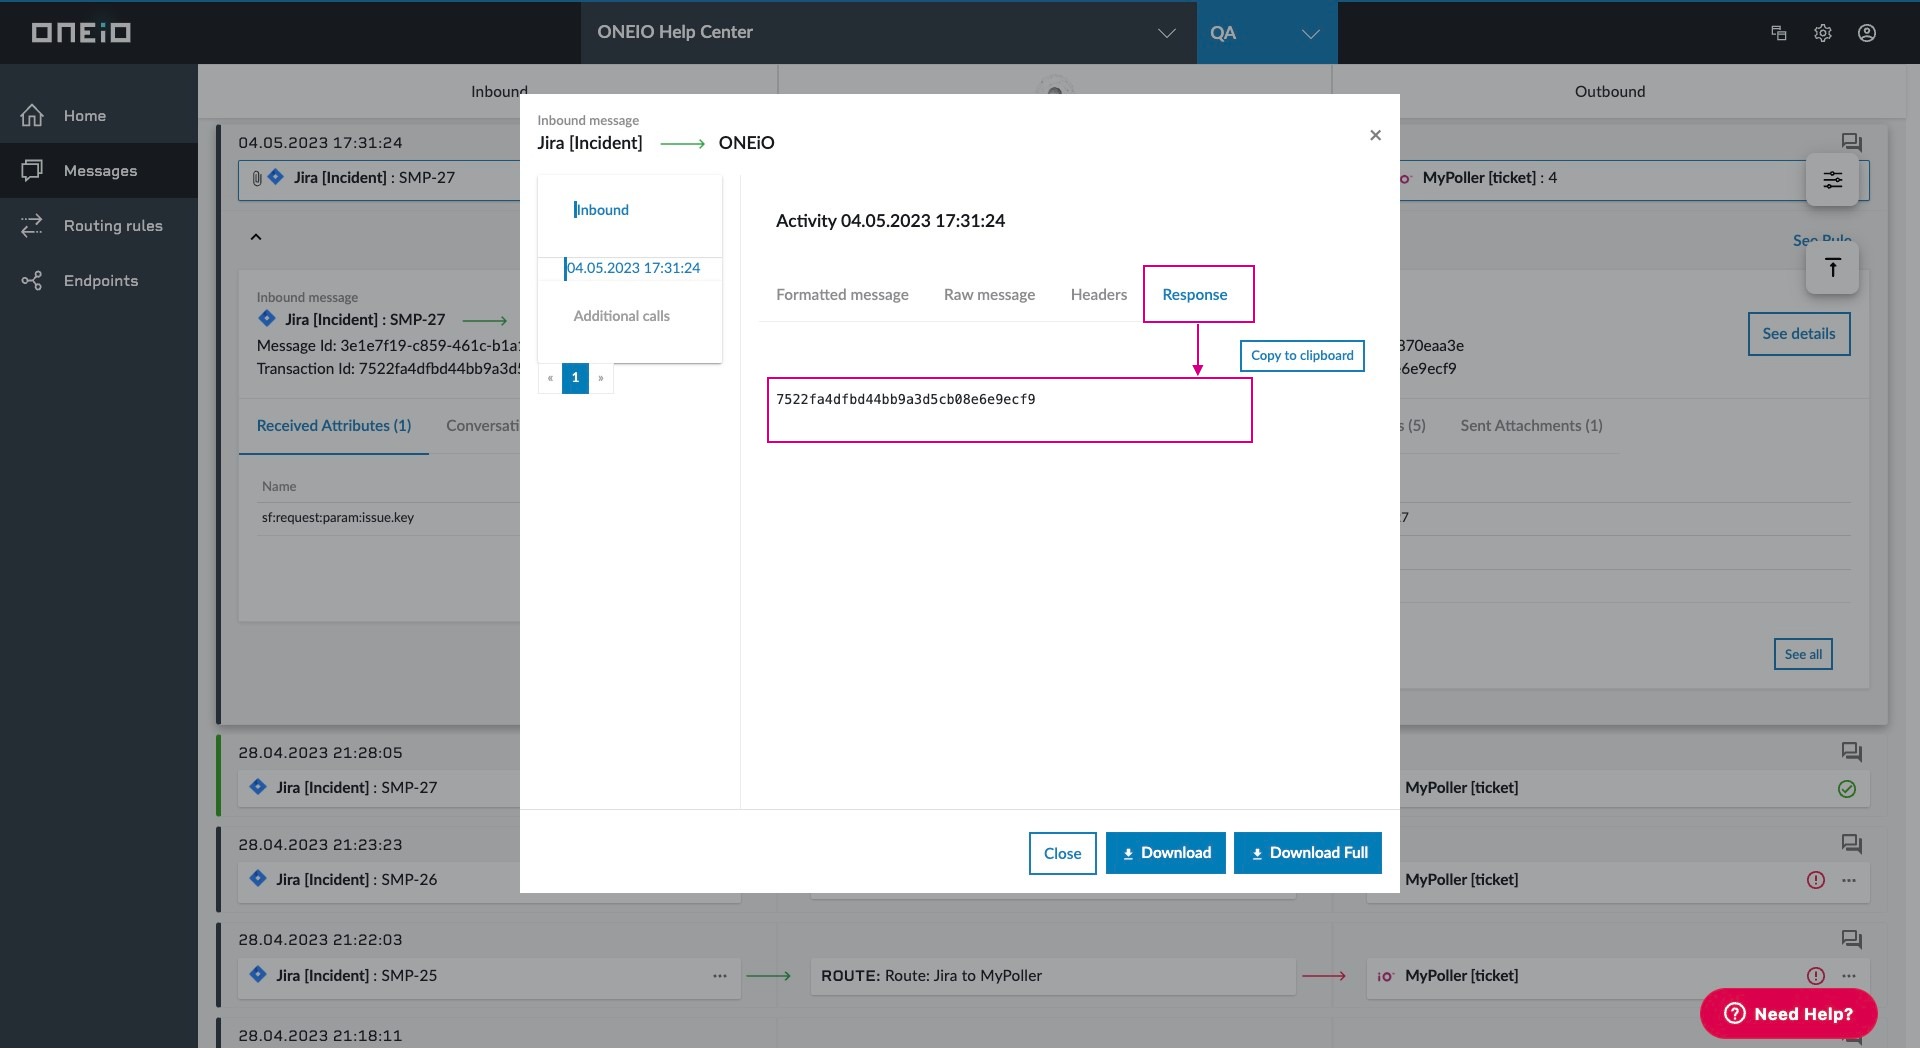This screenshot has width=1920, height=1049.
Task: Open Received Attributes (1) tab
Action: coord(334,426)
